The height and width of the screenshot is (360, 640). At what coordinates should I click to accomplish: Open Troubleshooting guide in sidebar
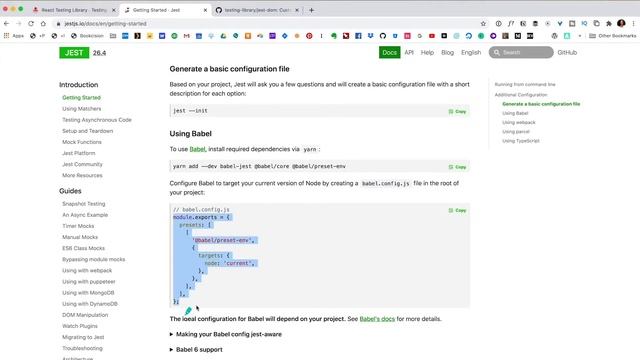[x=82, y=348]
